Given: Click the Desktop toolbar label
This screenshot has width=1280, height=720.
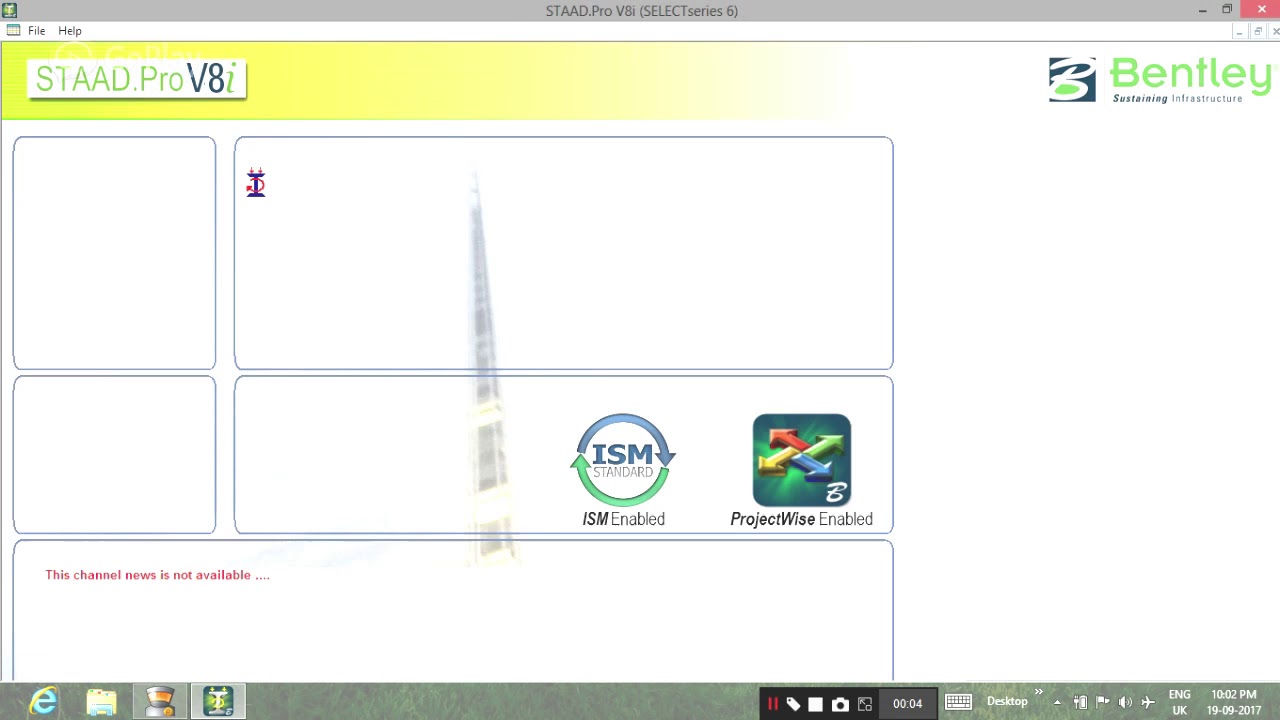Looking at the screenshot, I should click(1007, 702).
